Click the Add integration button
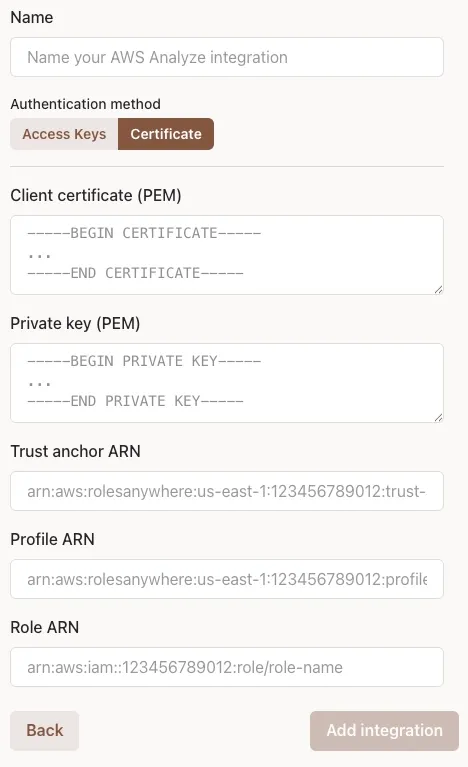The width and height of the screenshot is (468, 767). tap(384, 730)
